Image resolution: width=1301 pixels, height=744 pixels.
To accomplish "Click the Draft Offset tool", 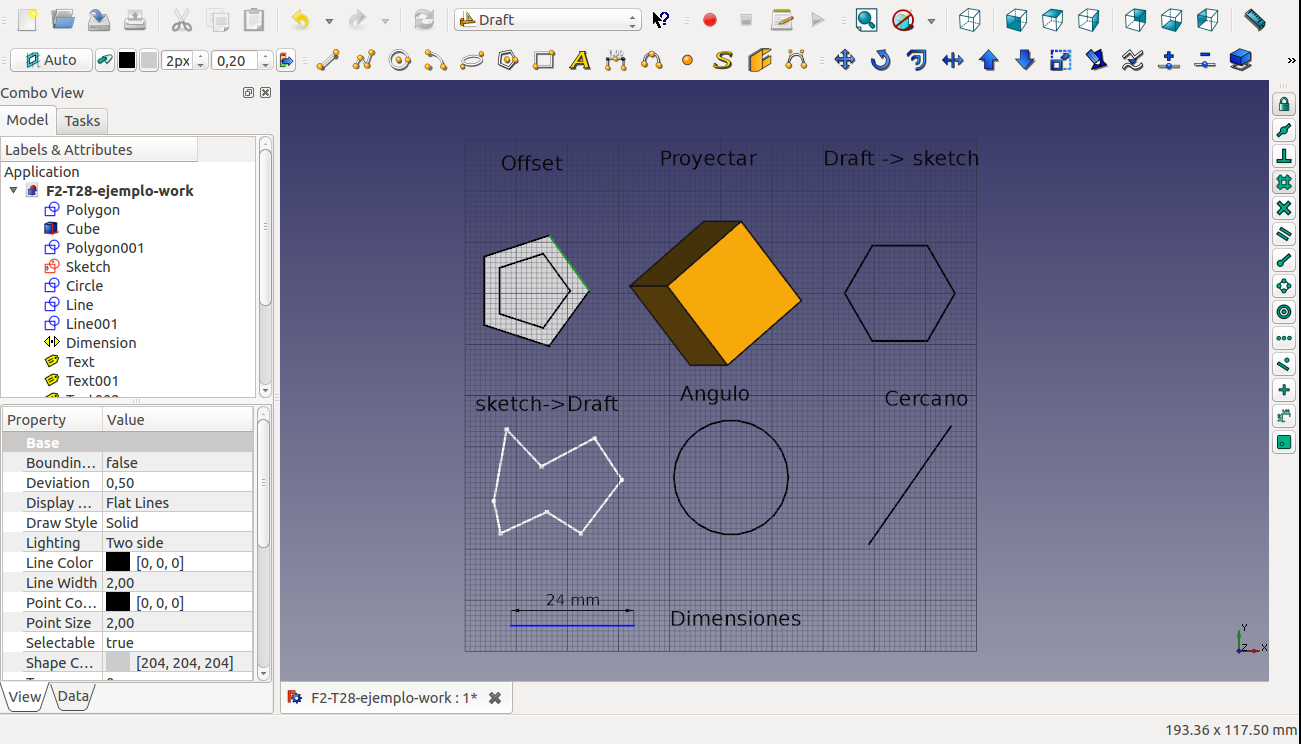I will coord(917,61).
